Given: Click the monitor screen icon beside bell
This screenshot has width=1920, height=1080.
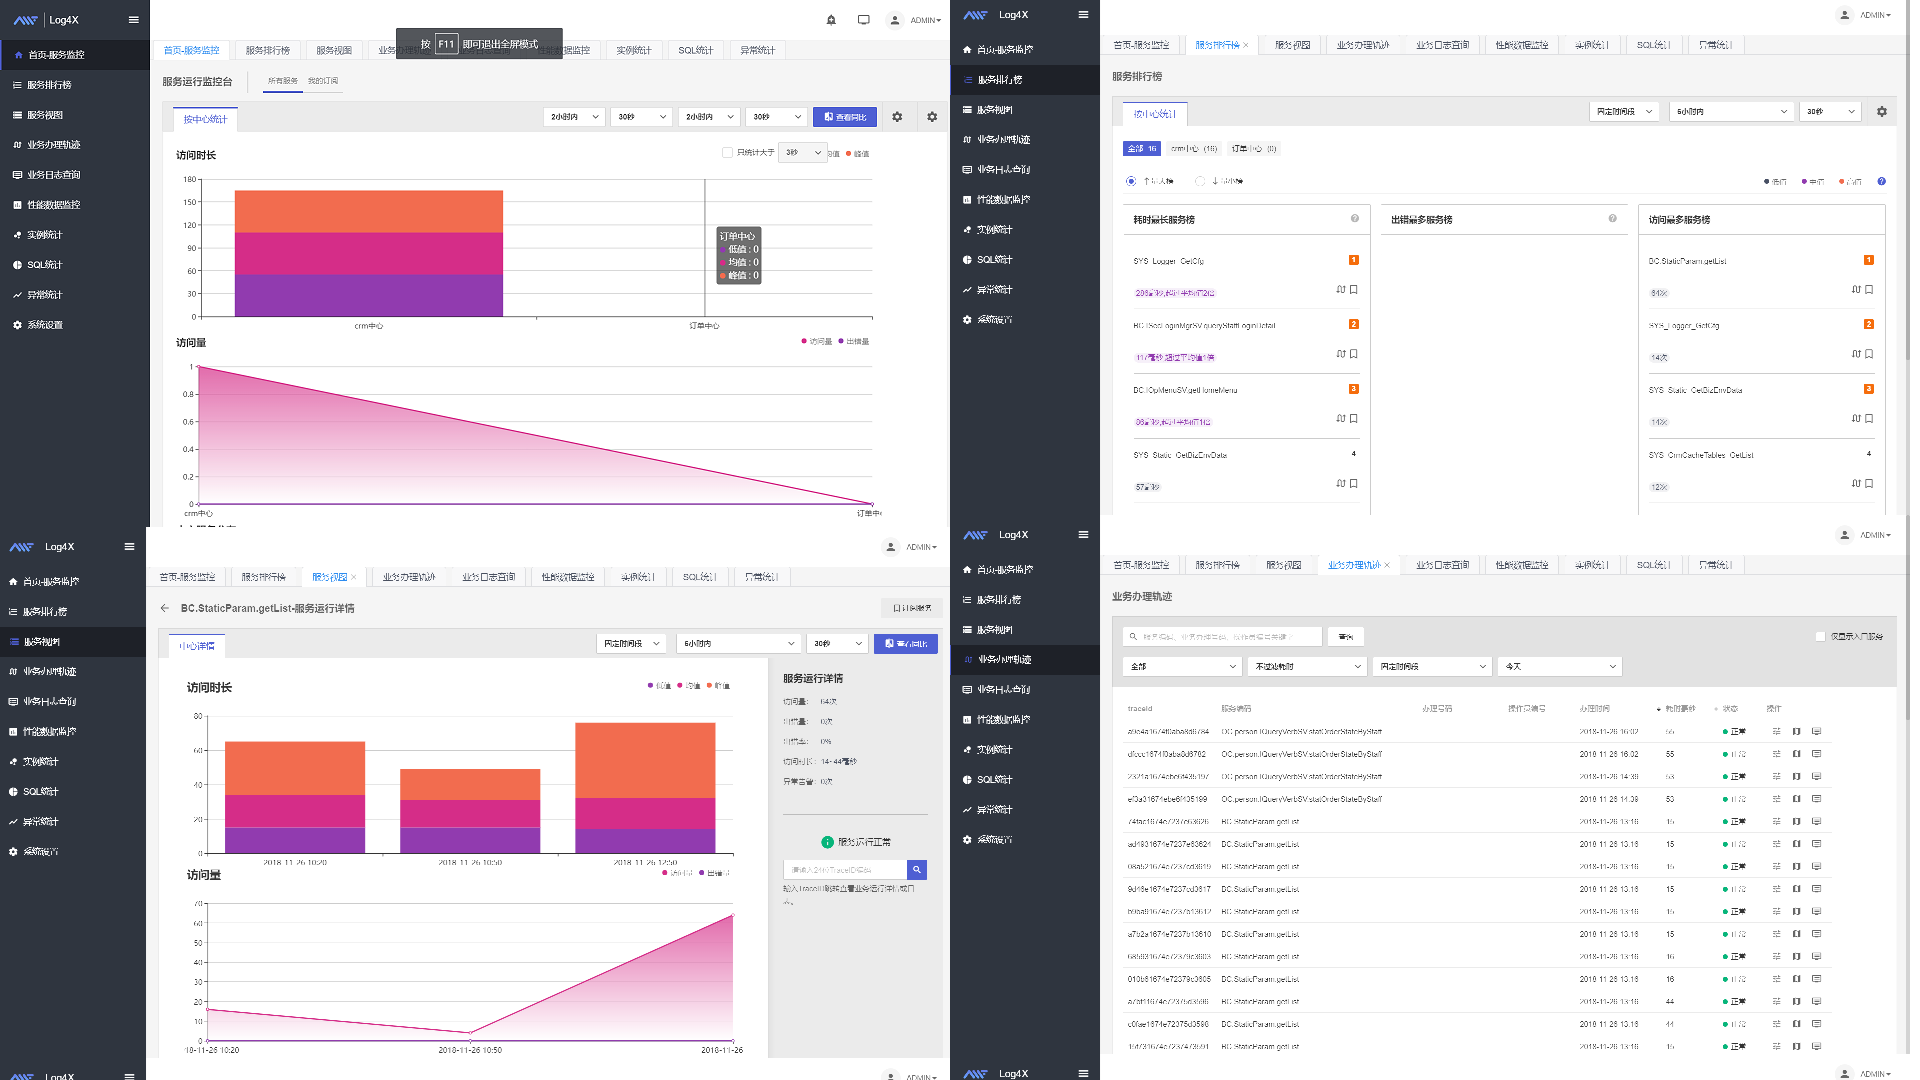Looking at the screenshot, I should click(x=864, y=20).
